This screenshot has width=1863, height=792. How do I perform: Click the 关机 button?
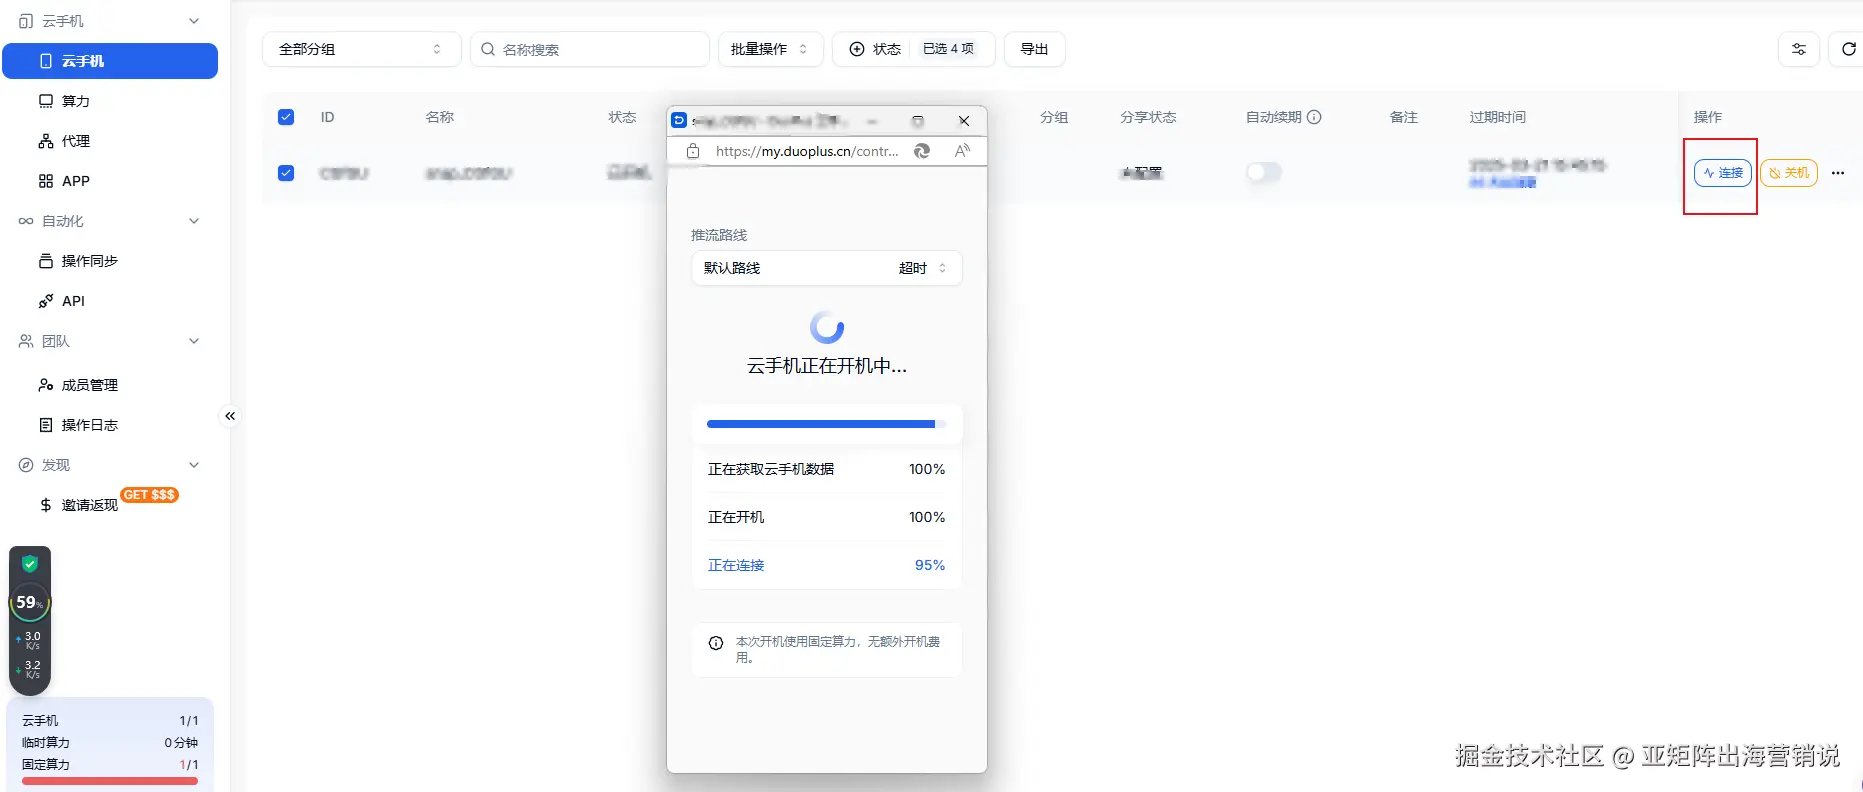[1789, 173]
